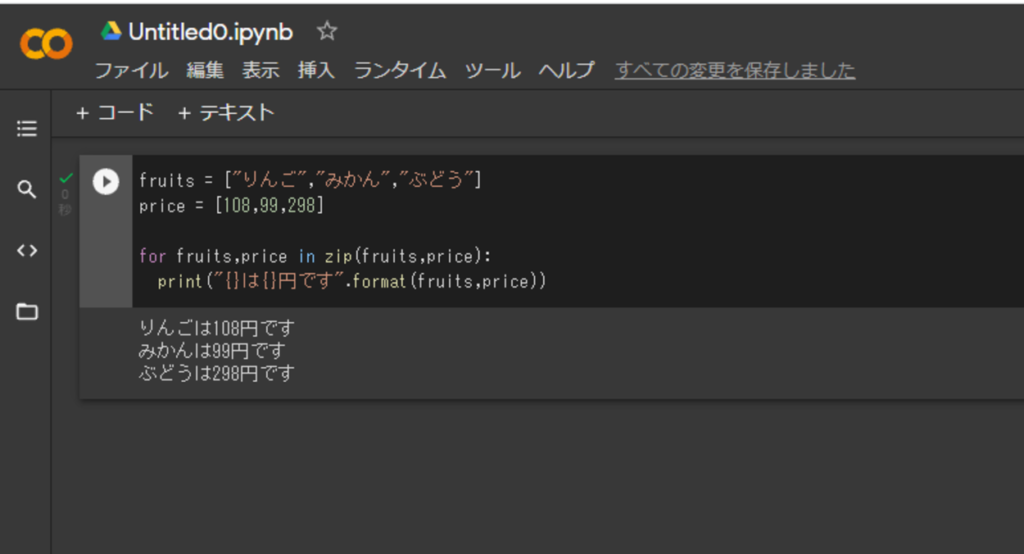
Task: Click the Colab logo icon
Action: click(46, 44)
